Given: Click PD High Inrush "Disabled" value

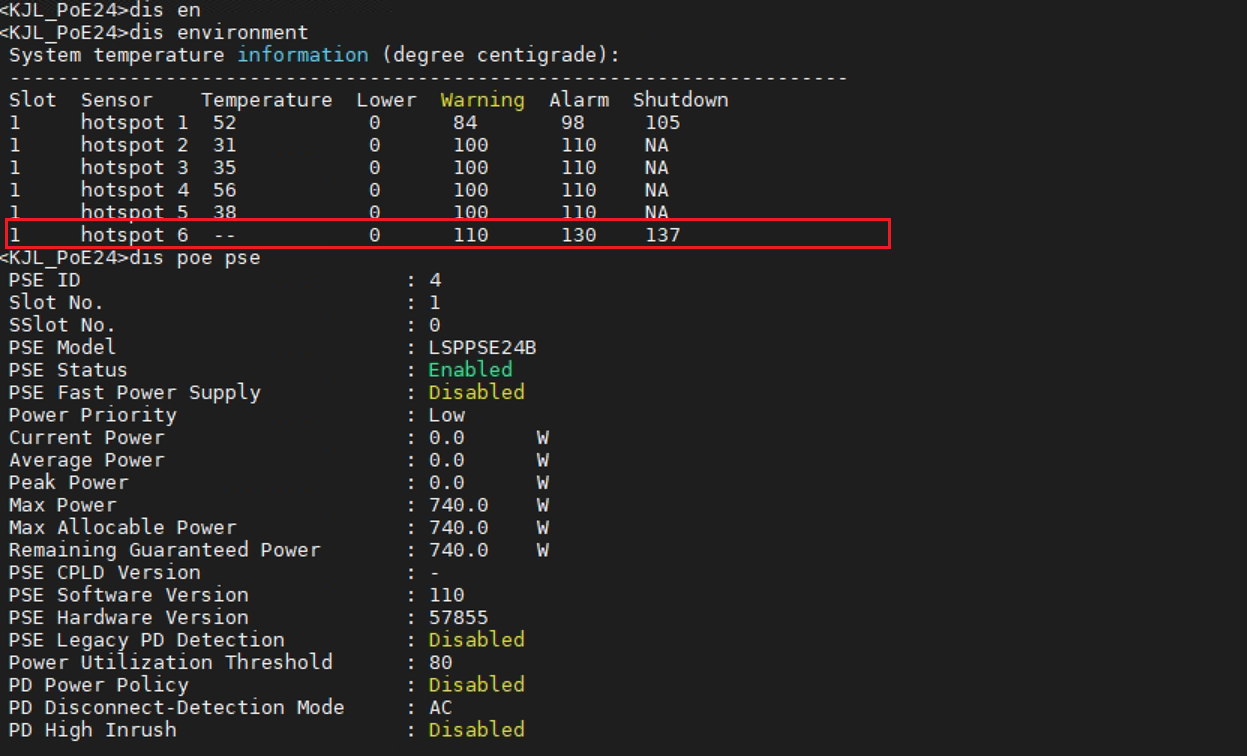Looking at the screenshot, I should (x=476, y=730).
